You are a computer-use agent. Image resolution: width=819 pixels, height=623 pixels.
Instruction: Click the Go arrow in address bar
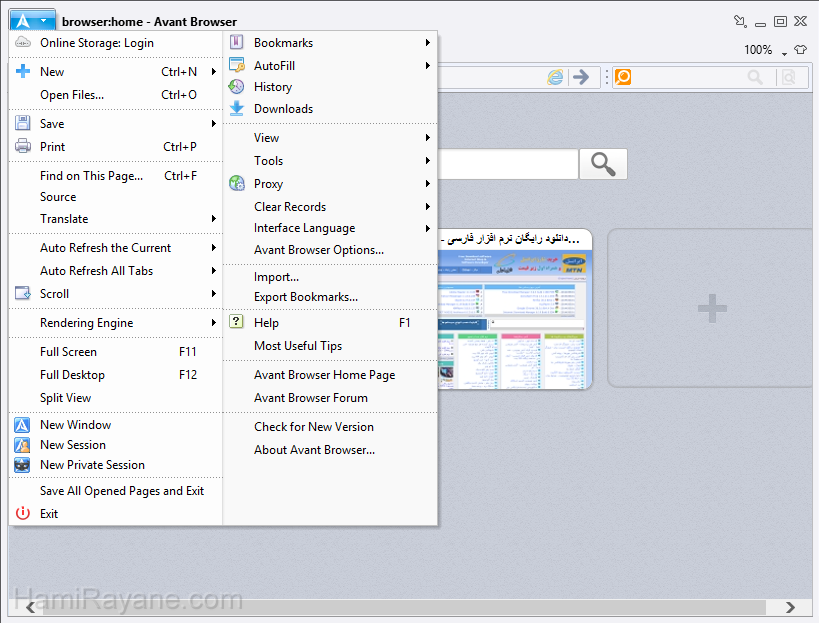point(581,77)
